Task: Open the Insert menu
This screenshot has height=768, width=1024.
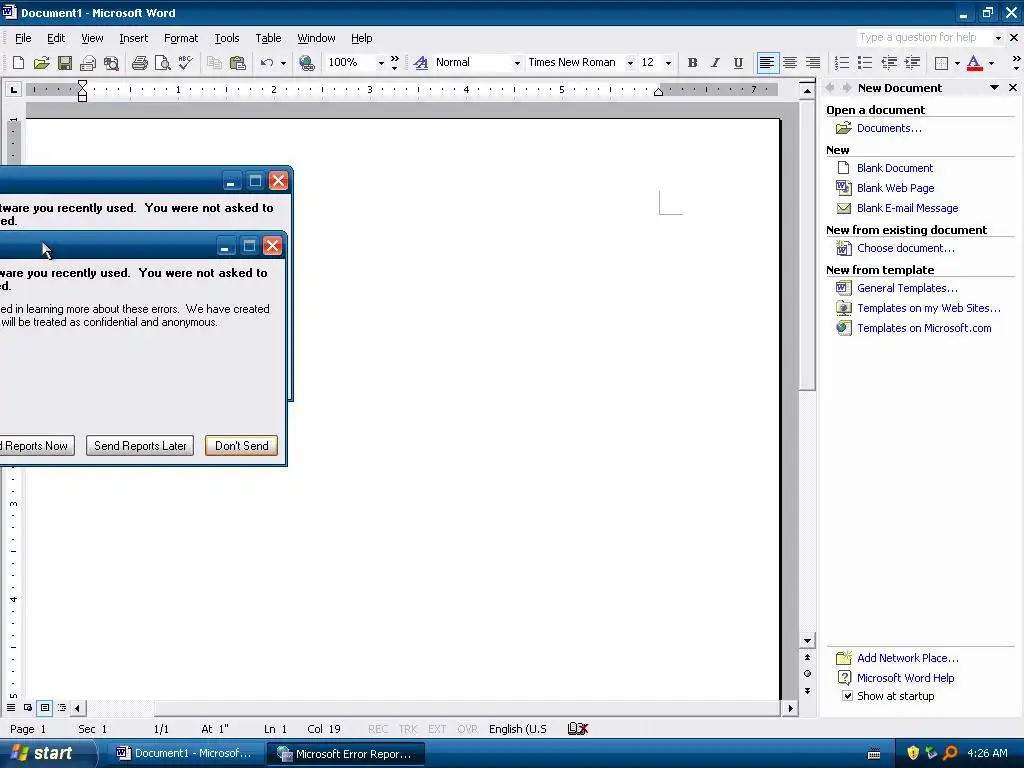Action: coord(133,38)
